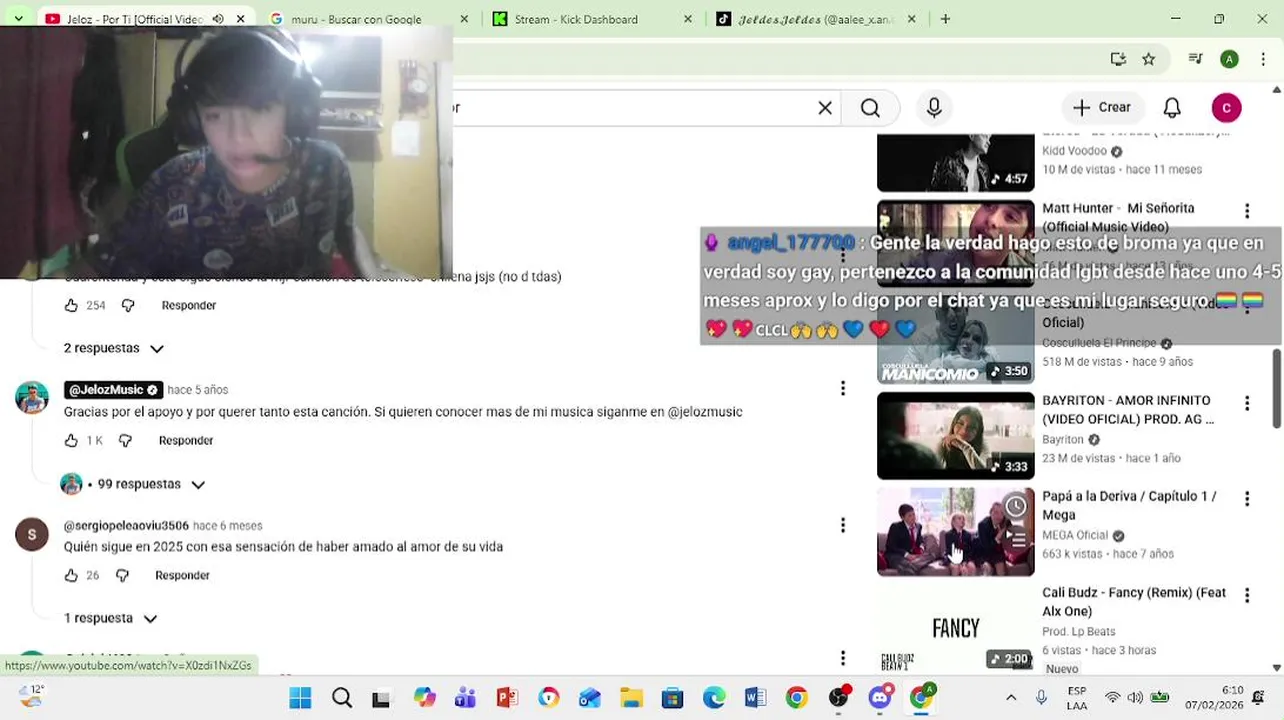Open the Matt Hunter Mi Señorita video title

1118,218
